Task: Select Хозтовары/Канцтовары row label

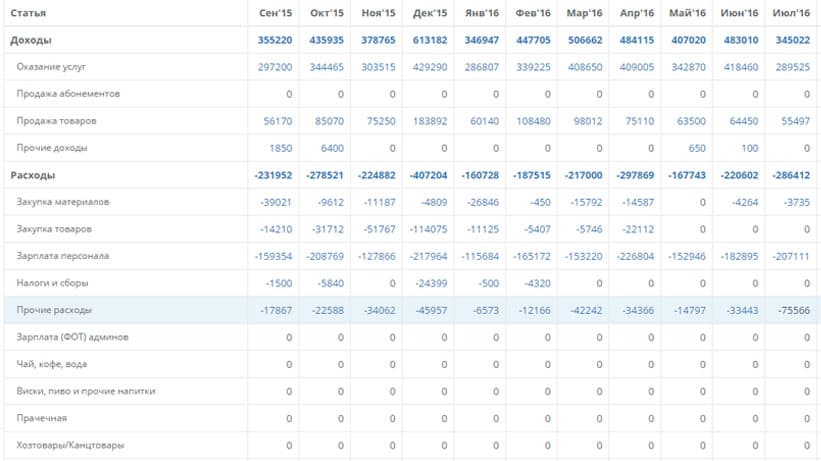Action: click(x=70, y=445)
